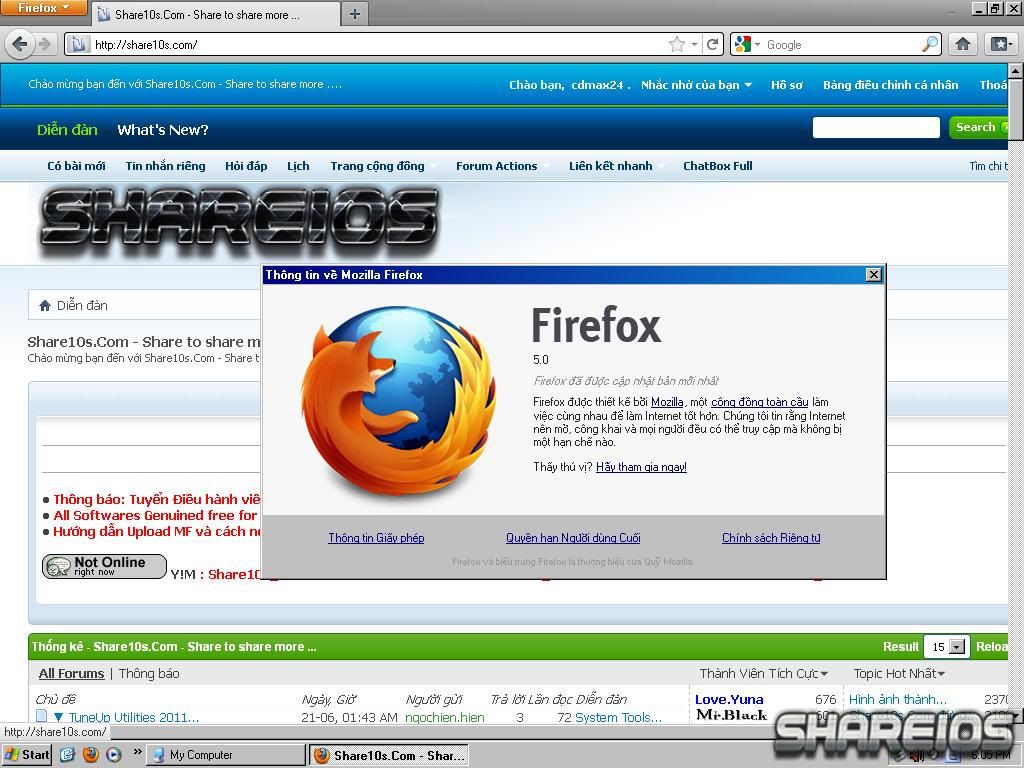This screenshot has width=1024, height=768.
Task: Click the 'Hãy tham gia ngay!' link
Action: 641,467
